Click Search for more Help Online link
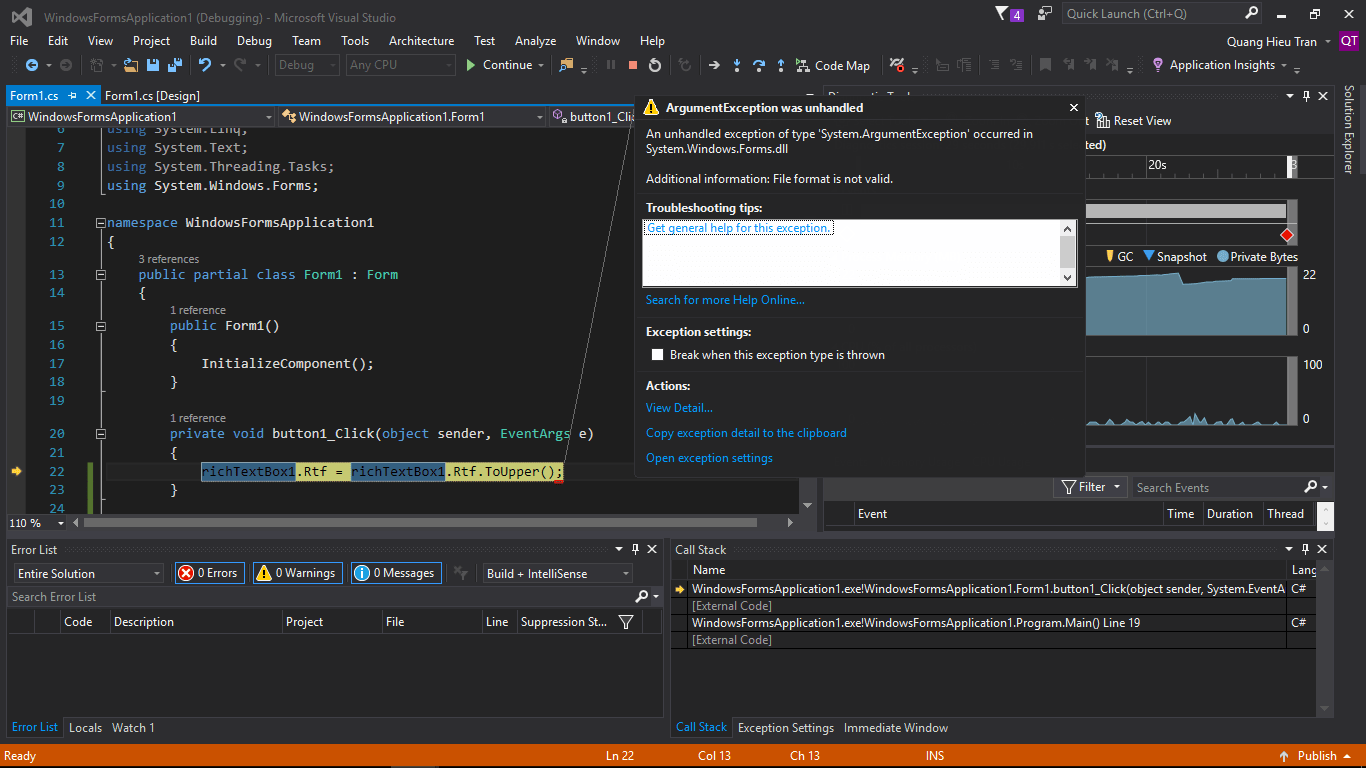Image resolution: width=1366 pixels, height=768 pixels. (x=725, y=299)
